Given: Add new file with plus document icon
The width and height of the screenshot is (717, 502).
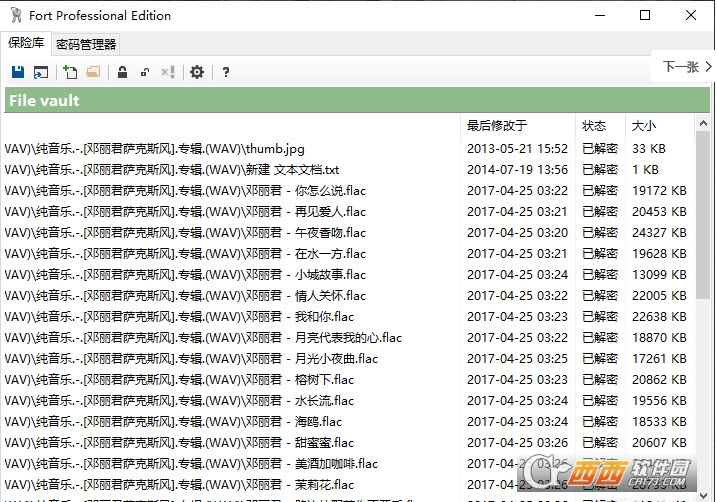Looking at the screenshot, I should (70, 72).
